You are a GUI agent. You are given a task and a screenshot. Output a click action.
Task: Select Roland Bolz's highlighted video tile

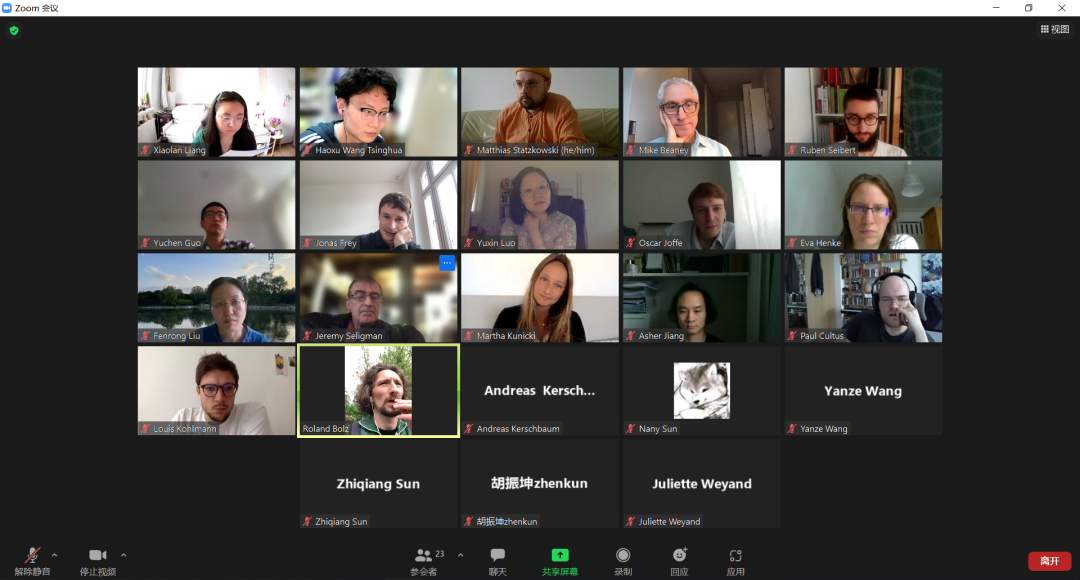[378, 391]
